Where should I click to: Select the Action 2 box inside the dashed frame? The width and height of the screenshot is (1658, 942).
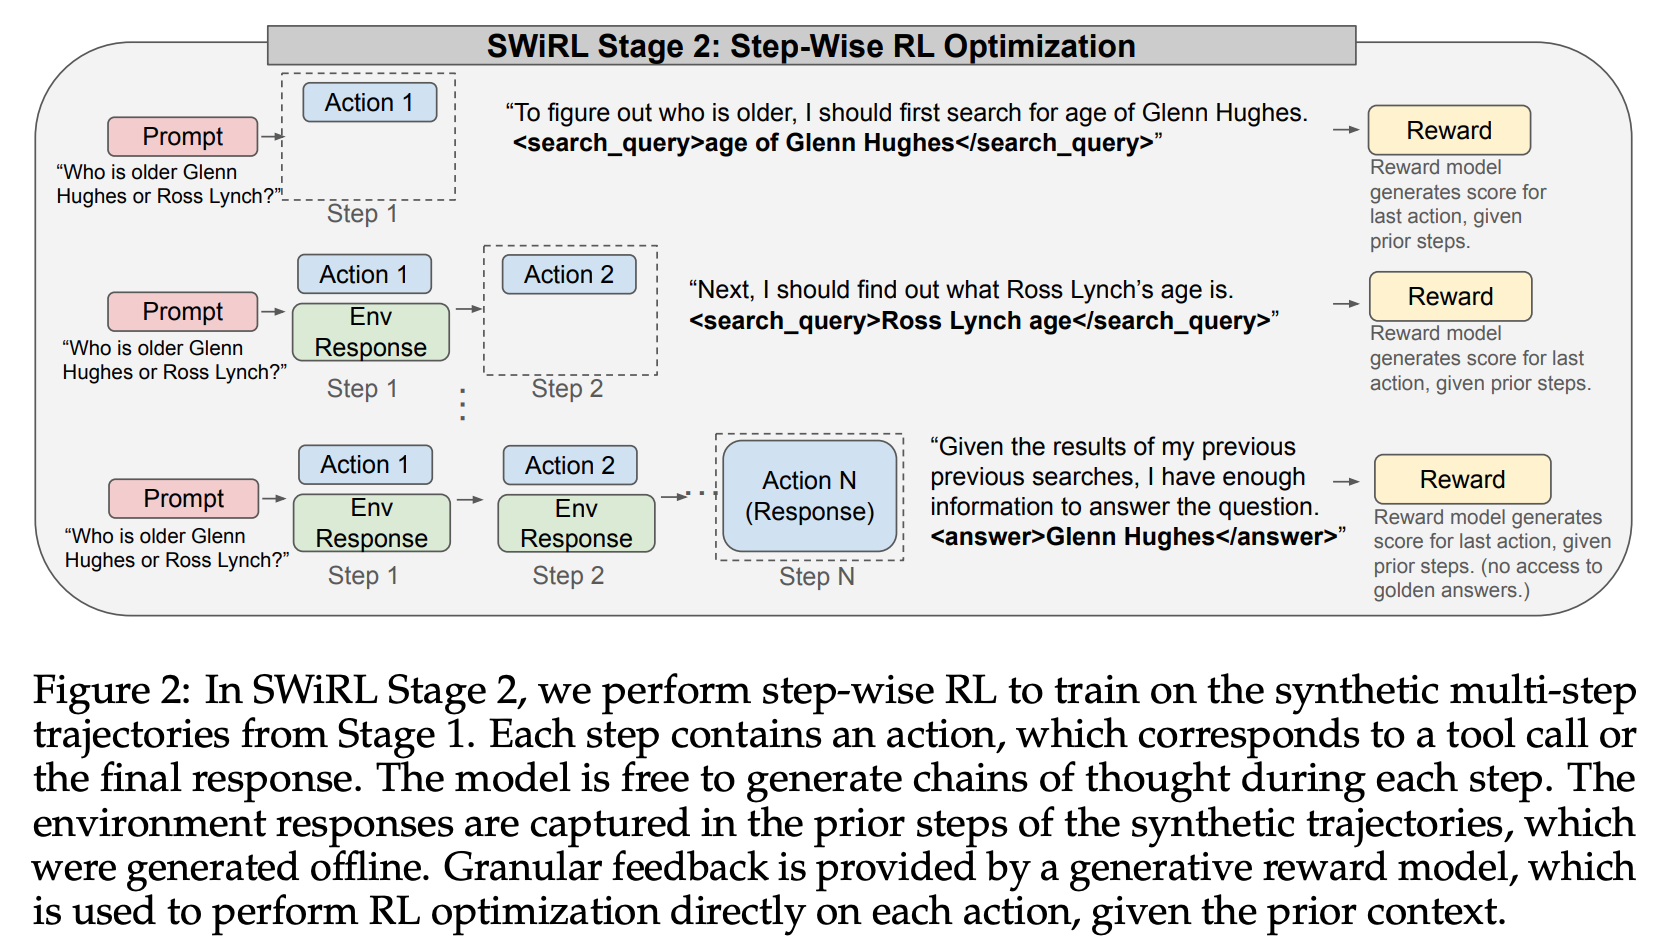click(x=568, y=274)
